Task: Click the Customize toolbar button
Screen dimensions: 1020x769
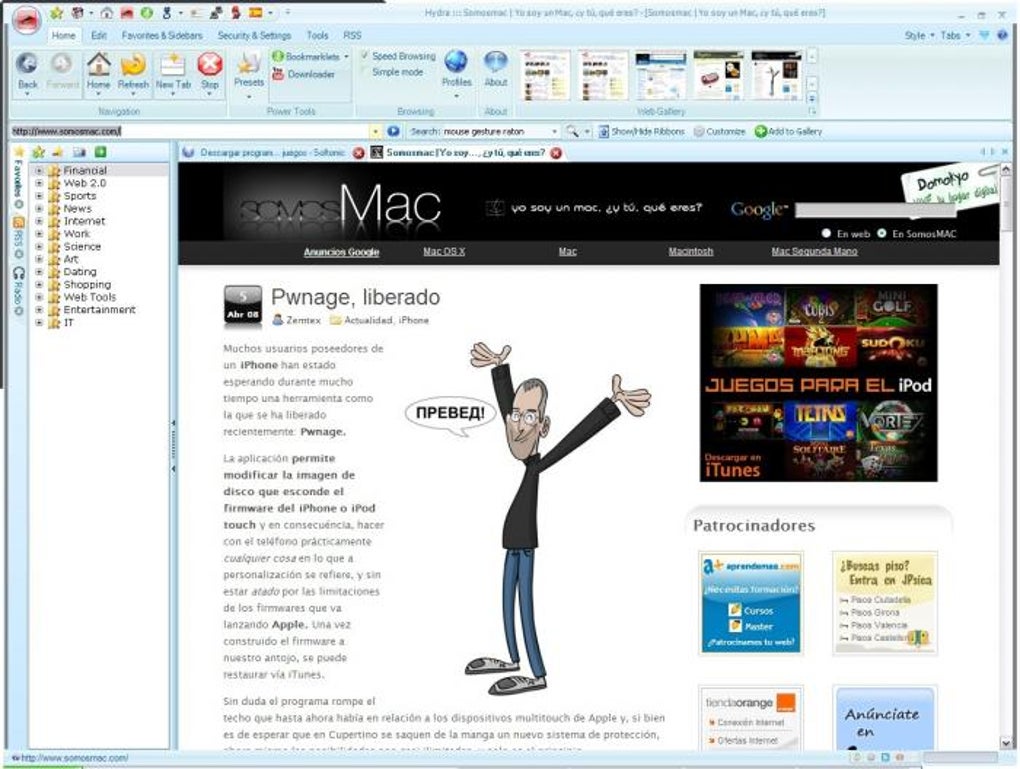Action: (719, 131)
